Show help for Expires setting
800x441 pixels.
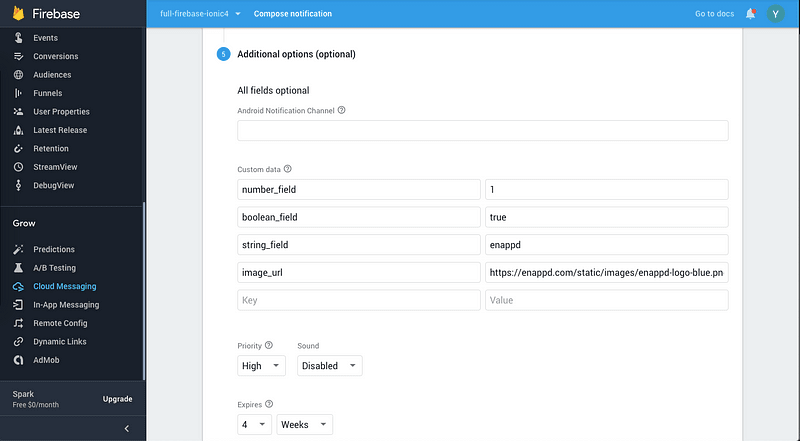(269, 404)
